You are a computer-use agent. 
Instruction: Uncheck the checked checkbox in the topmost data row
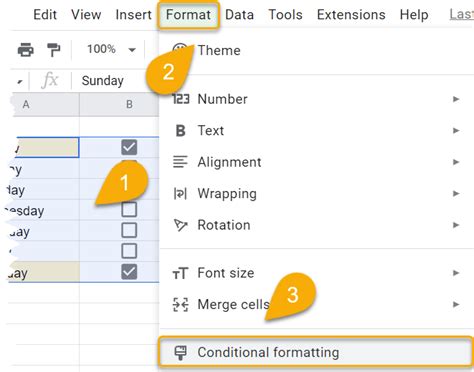point(129,147)
